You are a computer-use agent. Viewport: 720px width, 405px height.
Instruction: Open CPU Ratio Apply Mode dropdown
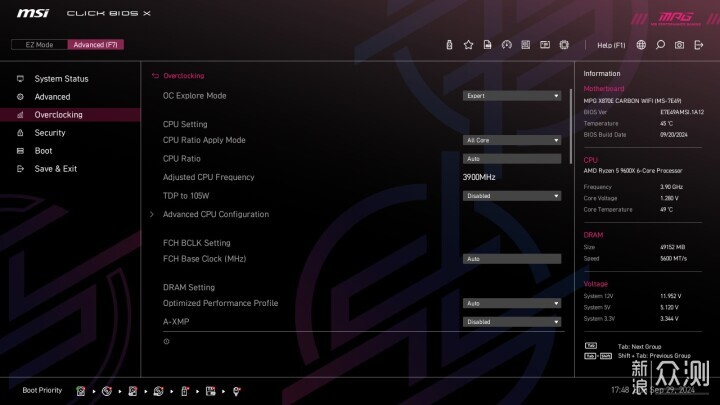(x=512, y=140)
